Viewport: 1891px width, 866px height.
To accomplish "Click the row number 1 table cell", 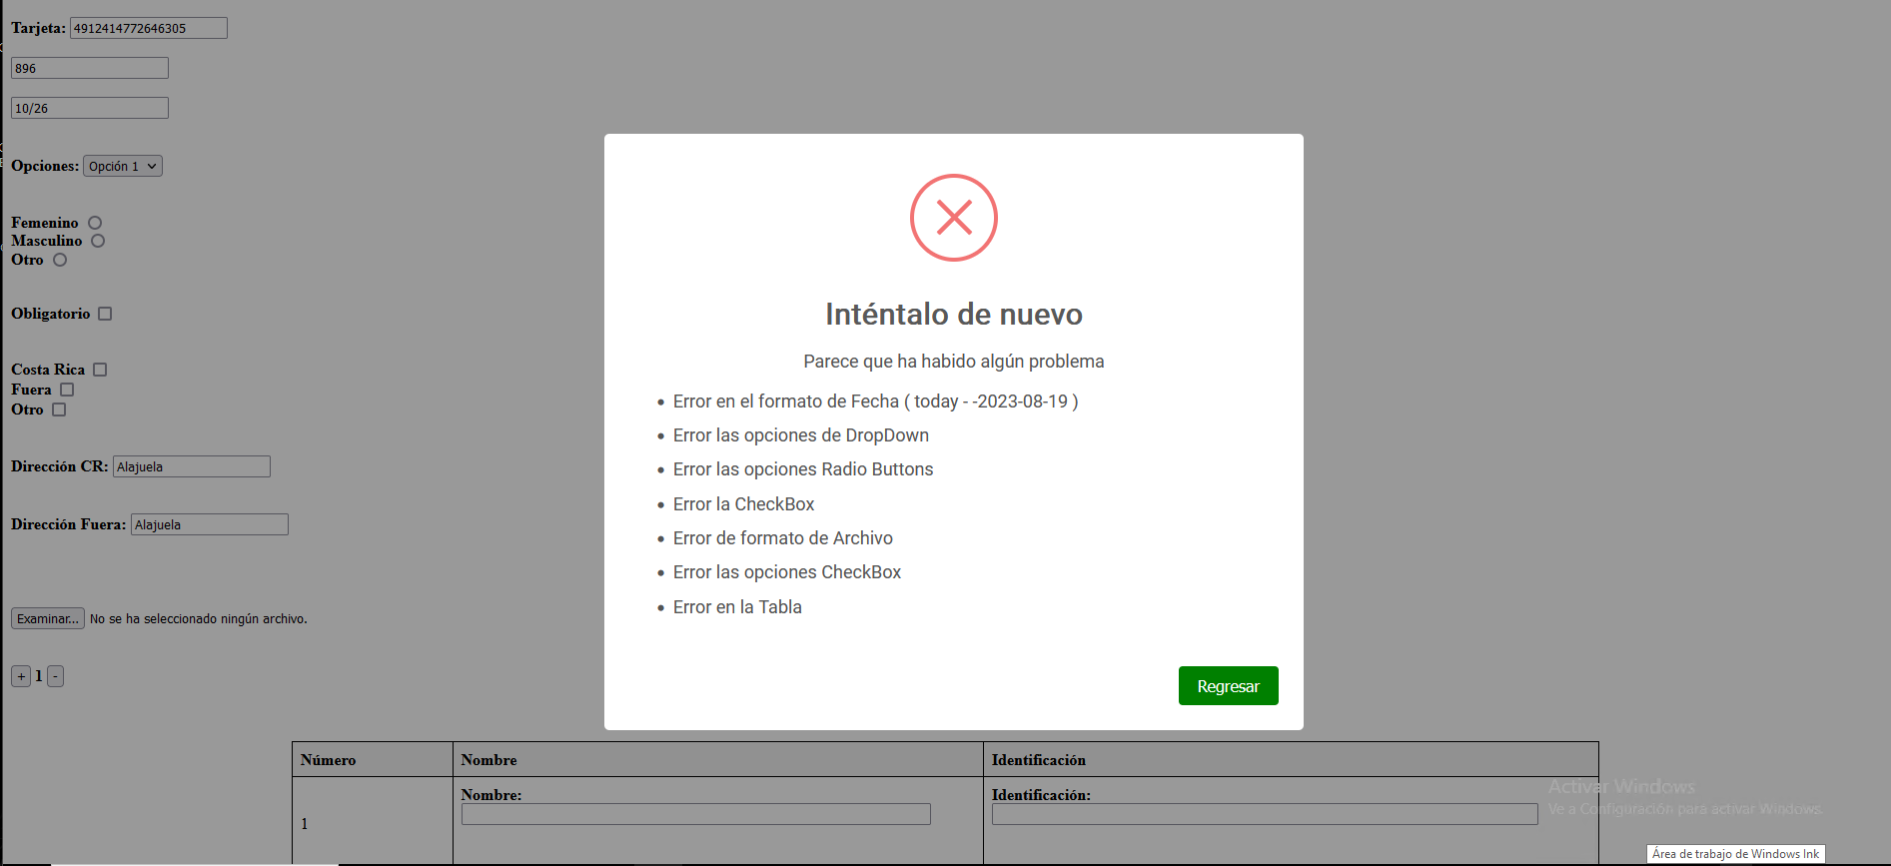I will pos(372,823).
